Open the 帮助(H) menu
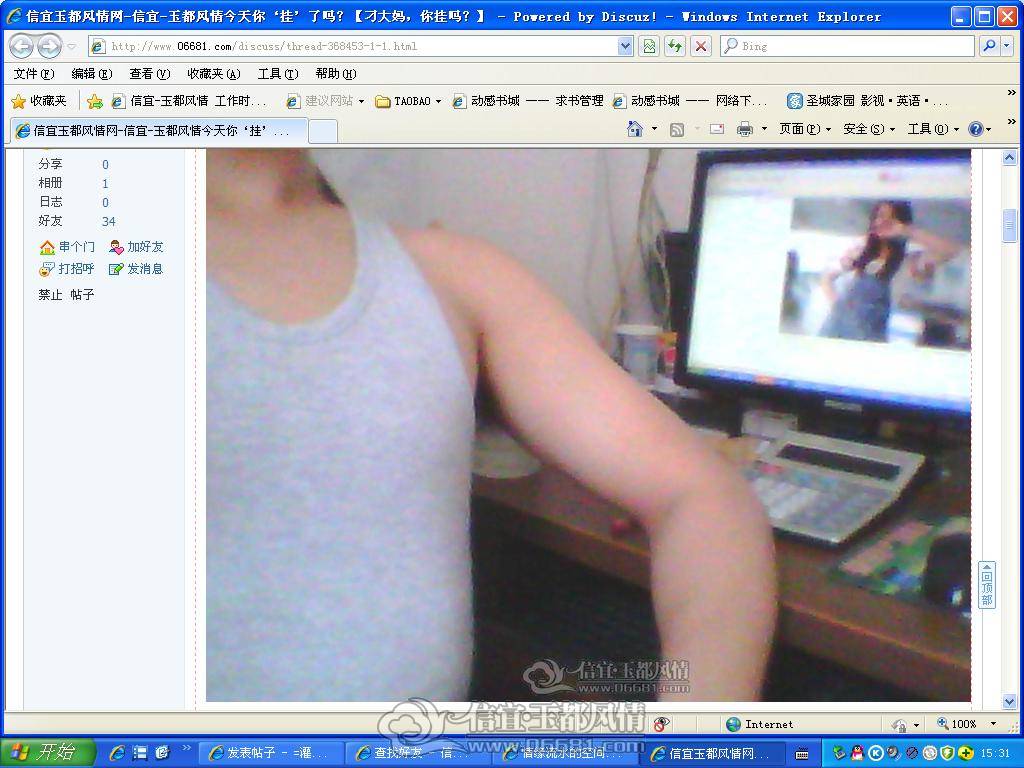Image resolution: width=1024 pixels, height=768 pixels. click(336, 74)
